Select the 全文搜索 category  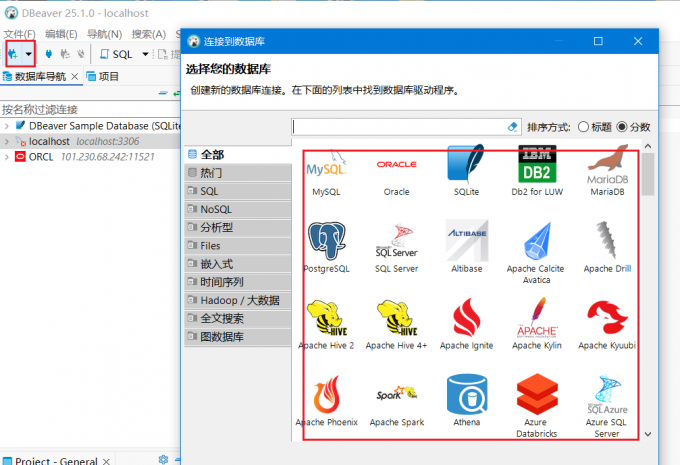(238, 318)
